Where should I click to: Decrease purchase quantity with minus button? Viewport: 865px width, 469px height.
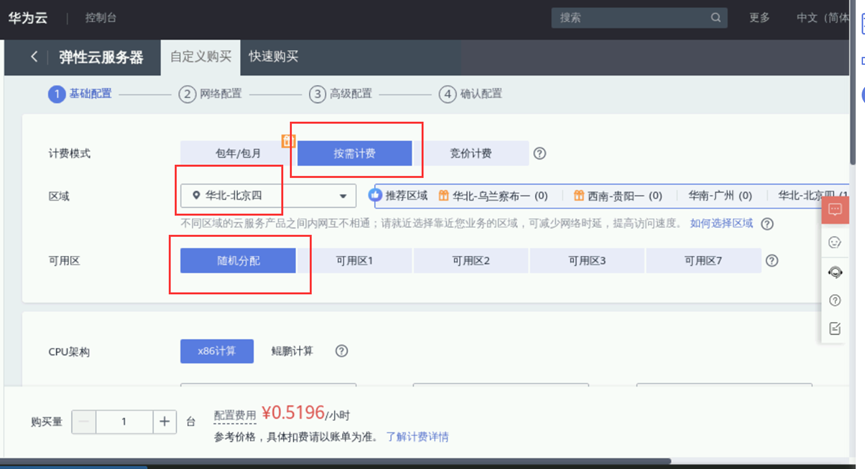tap(83, 422)
